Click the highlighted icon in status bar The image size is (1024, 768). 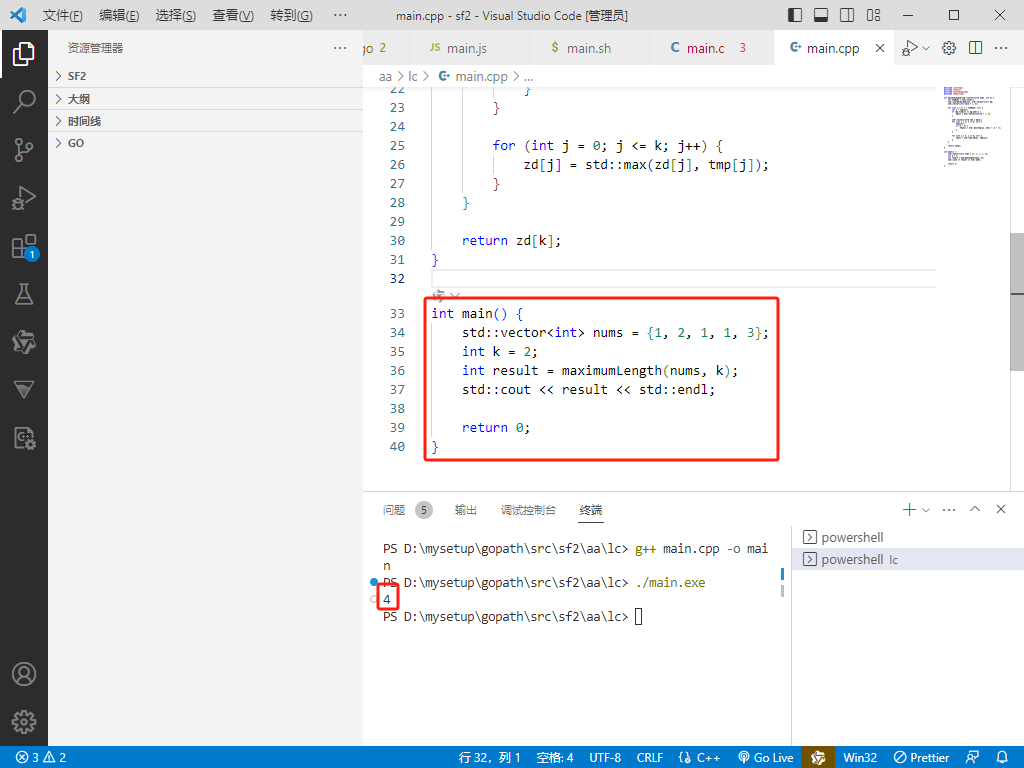818,758
